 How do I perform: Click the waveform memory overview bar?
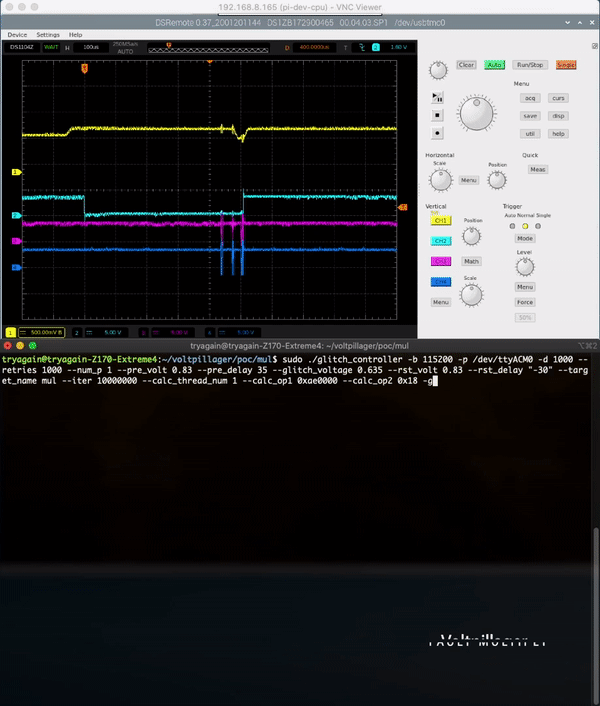tap(208, 50)
